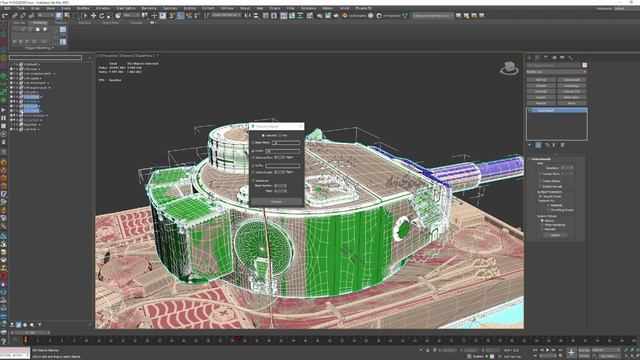
Task: Switch to the Hierarchy command panel tab
Action: point(546,58)
